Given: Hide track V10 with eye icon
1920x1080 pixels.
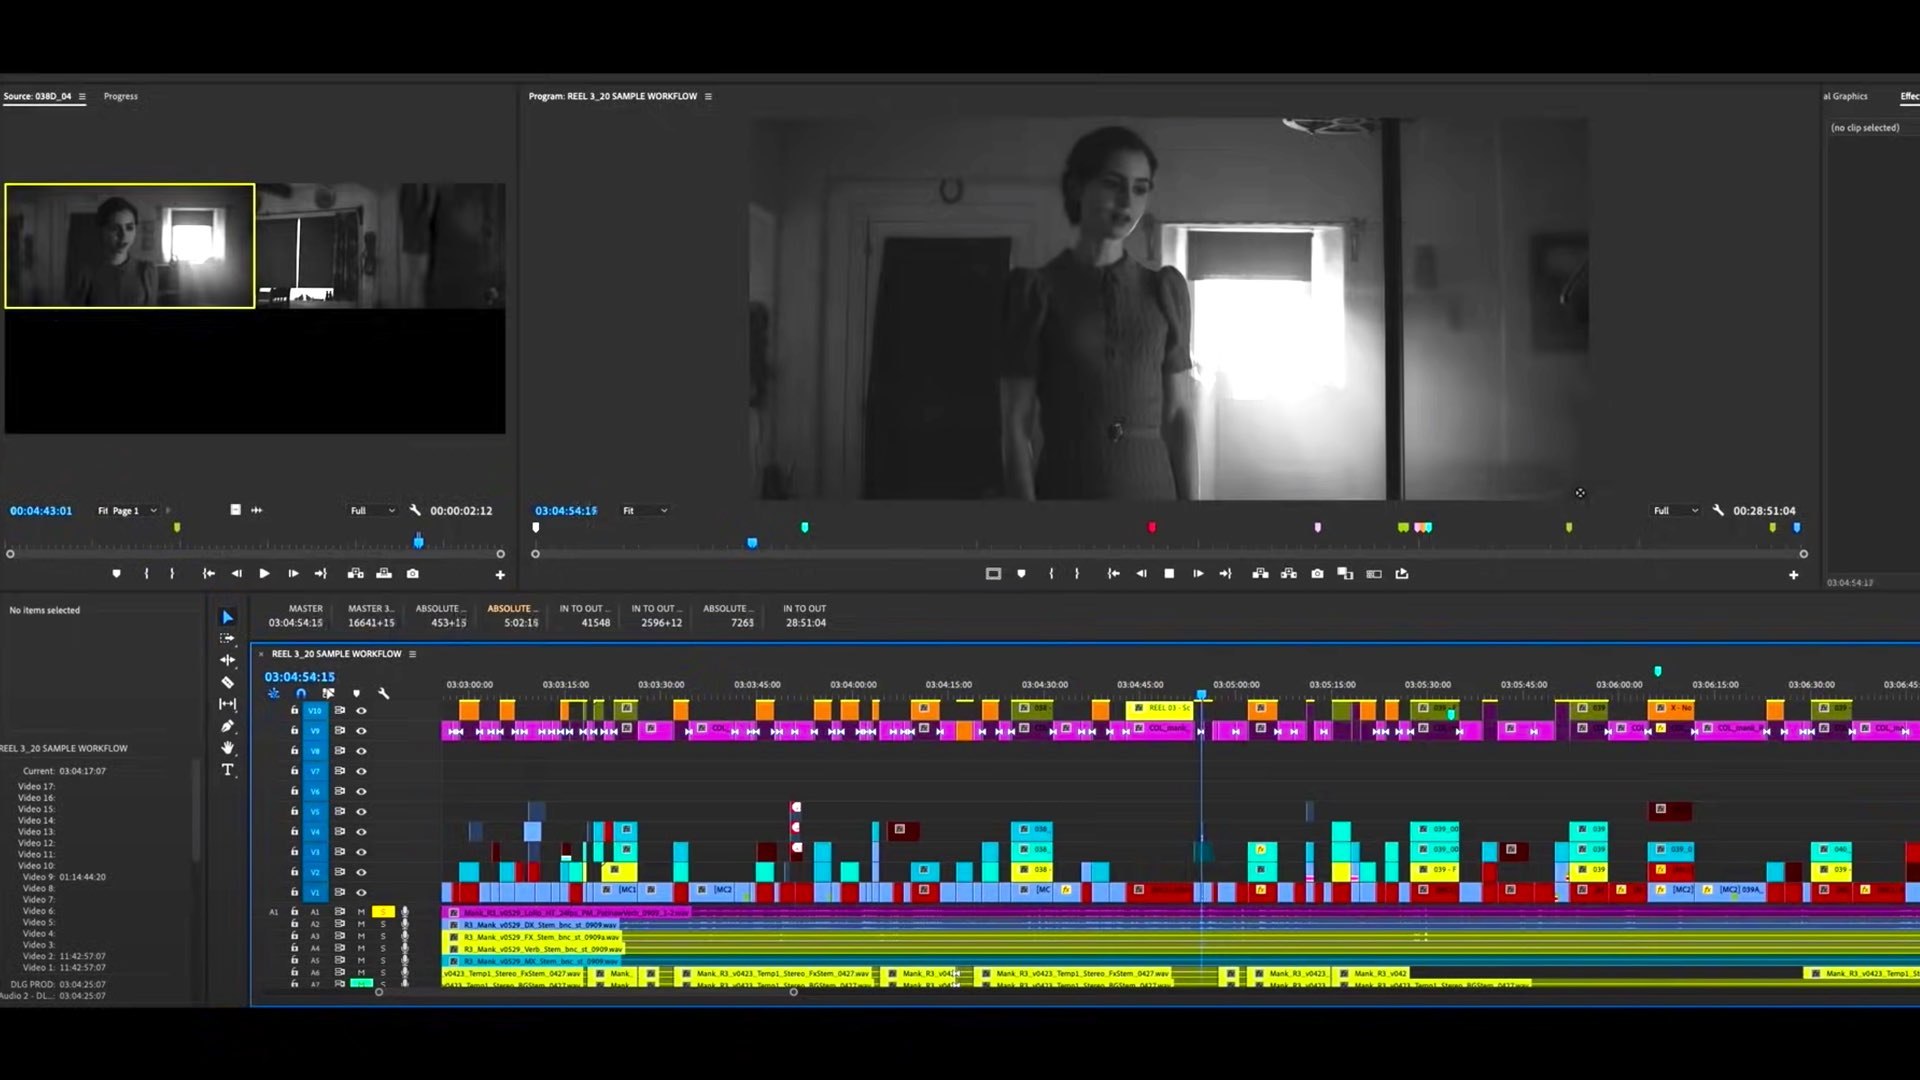Looking at the screenshot, I should tap(361, 711).
